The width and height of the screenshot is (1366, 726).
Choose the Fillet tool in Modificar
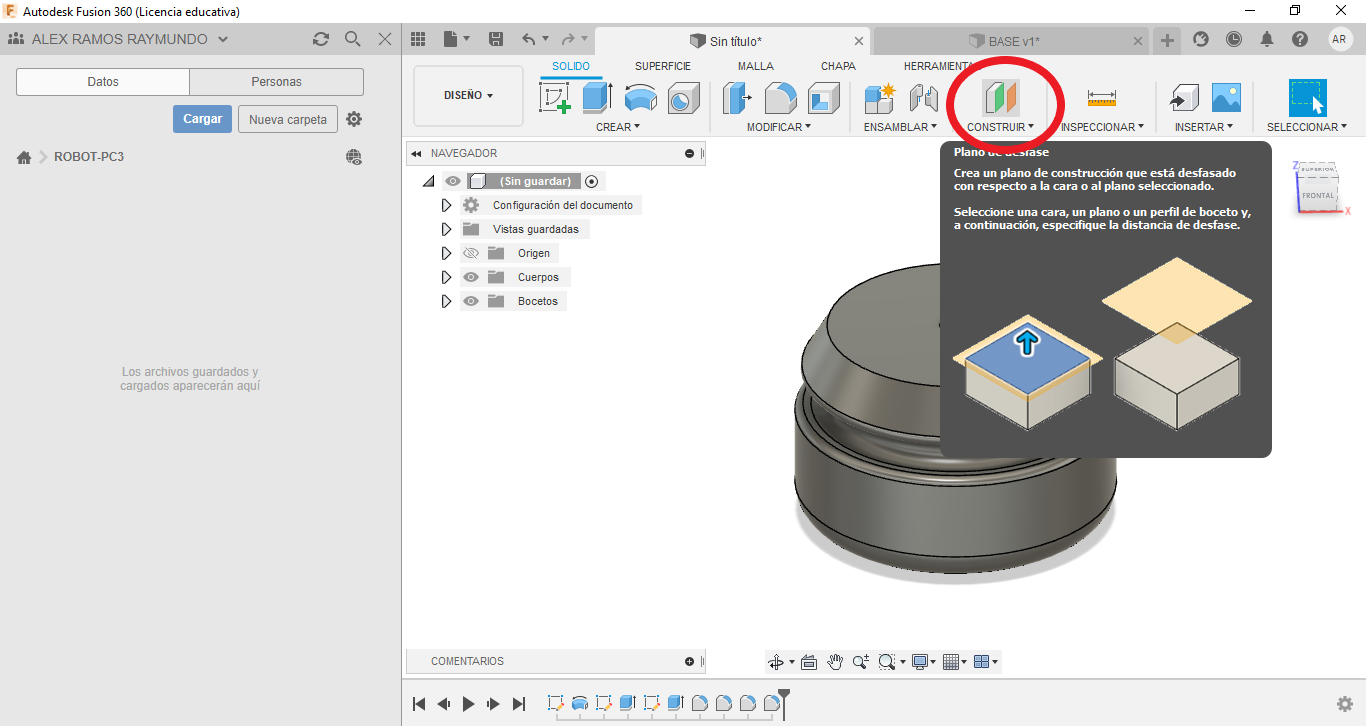pyautogui.click(x=780, y=98)
